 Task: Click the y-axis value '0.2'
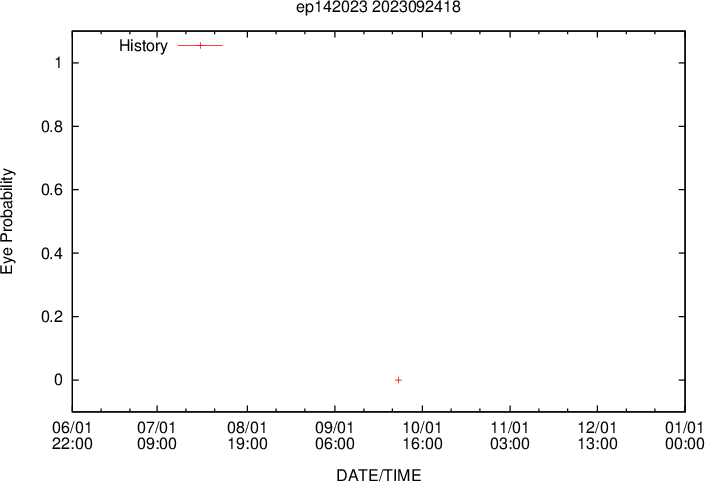click(52, 317)
